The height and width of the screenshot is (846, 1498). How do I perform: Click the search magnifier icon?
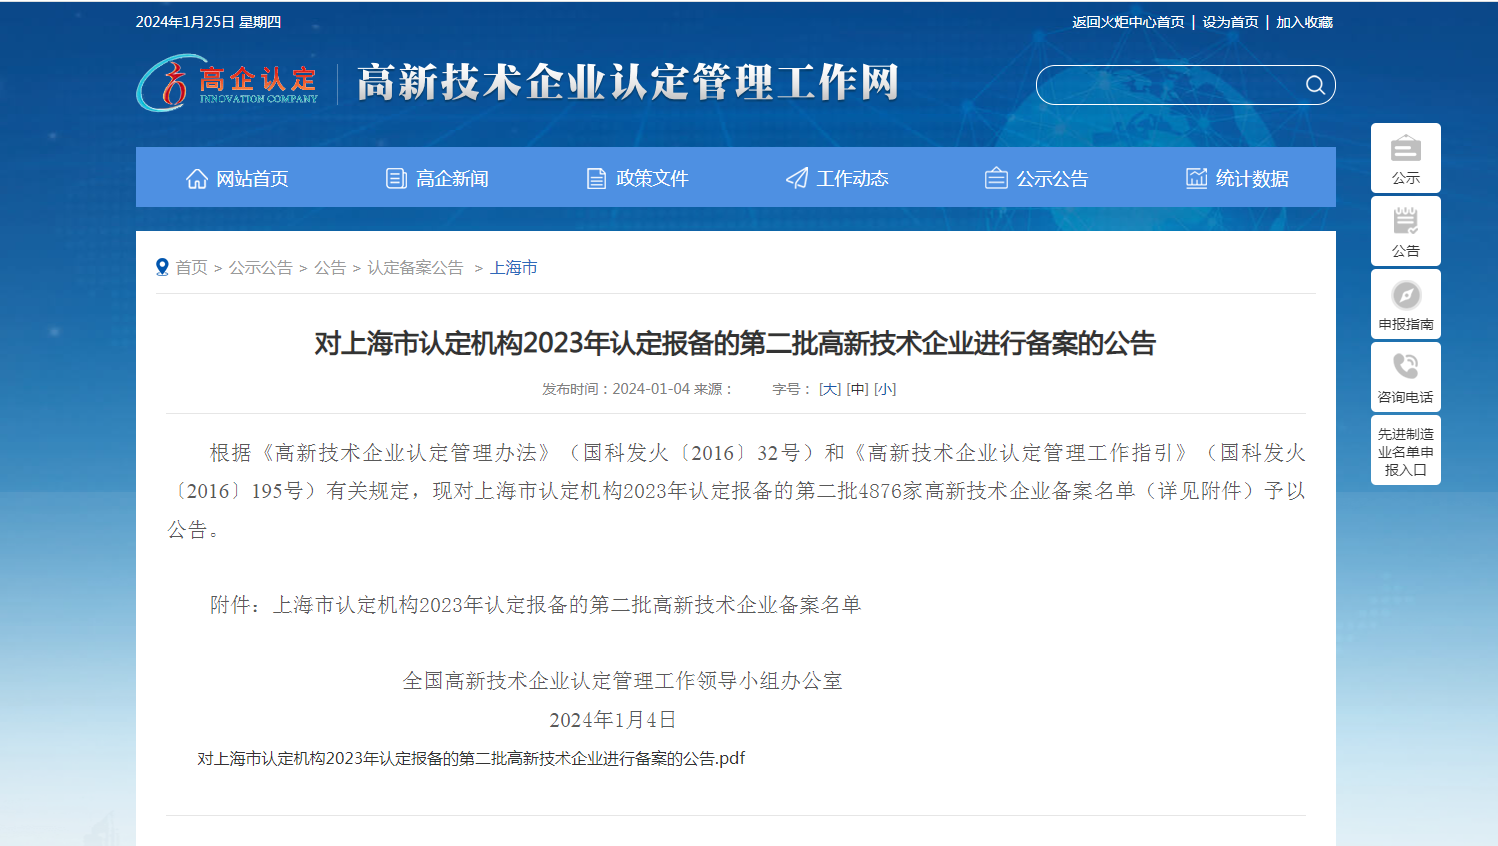(x=1315, y=85)
